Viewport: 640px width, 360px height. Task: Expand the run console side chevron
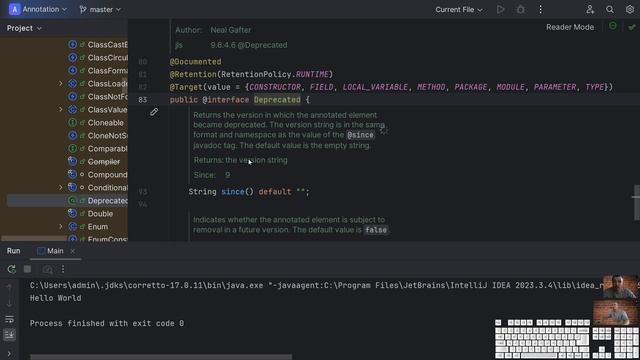point(9,353)
